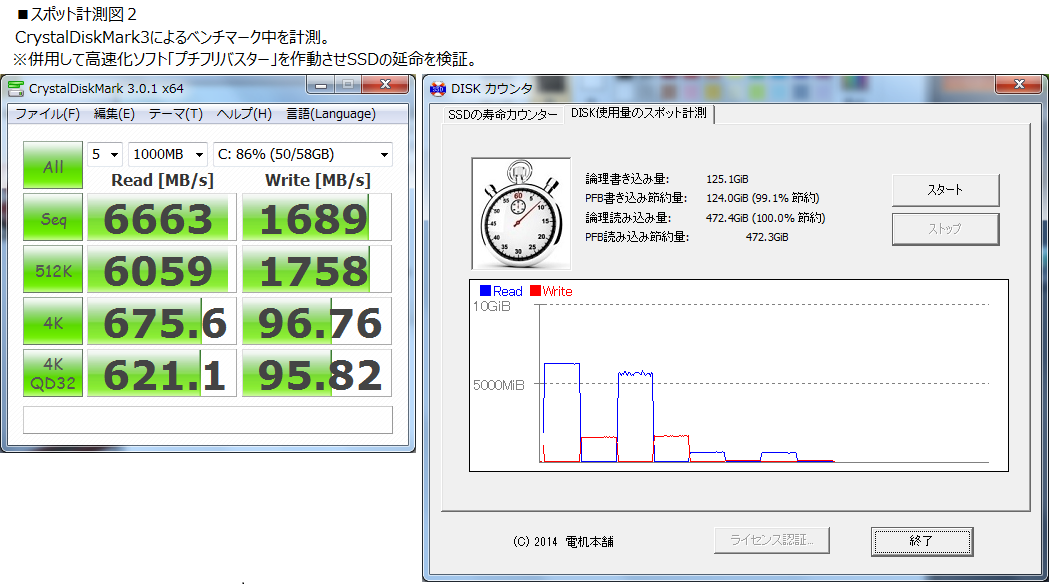Image resolution: width=1052 pixels, height=584 pixels.
Task: Click the 終了 button to exit
Action: 921,541
